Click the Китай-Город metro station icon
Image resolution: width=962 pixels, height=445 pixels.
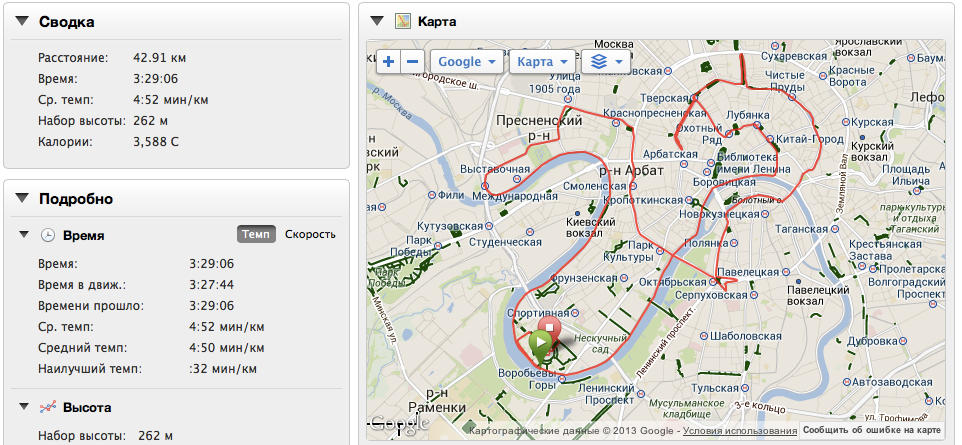tap(770, 139)
